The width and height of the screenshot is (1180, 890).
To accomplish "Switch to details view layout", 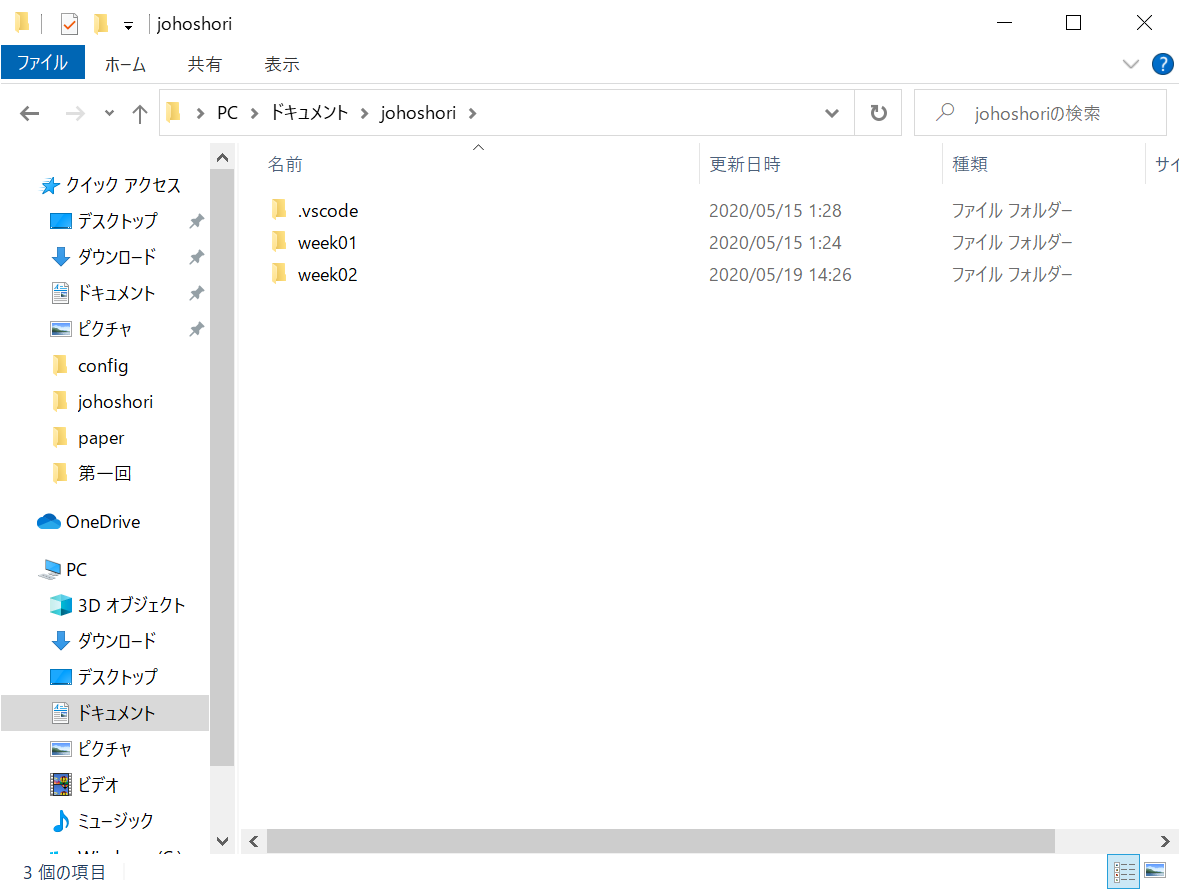I will click(x=1124, y=872).
